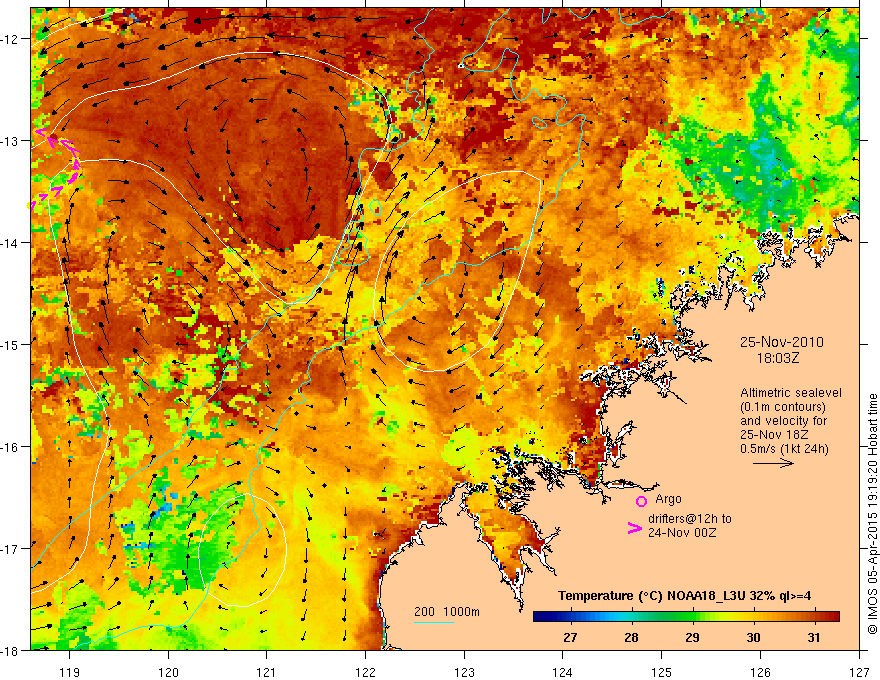This screenshot has width=880, height=680.
Task: Click the '200 1000m' isobath label
Action: (x=447, y=612)
